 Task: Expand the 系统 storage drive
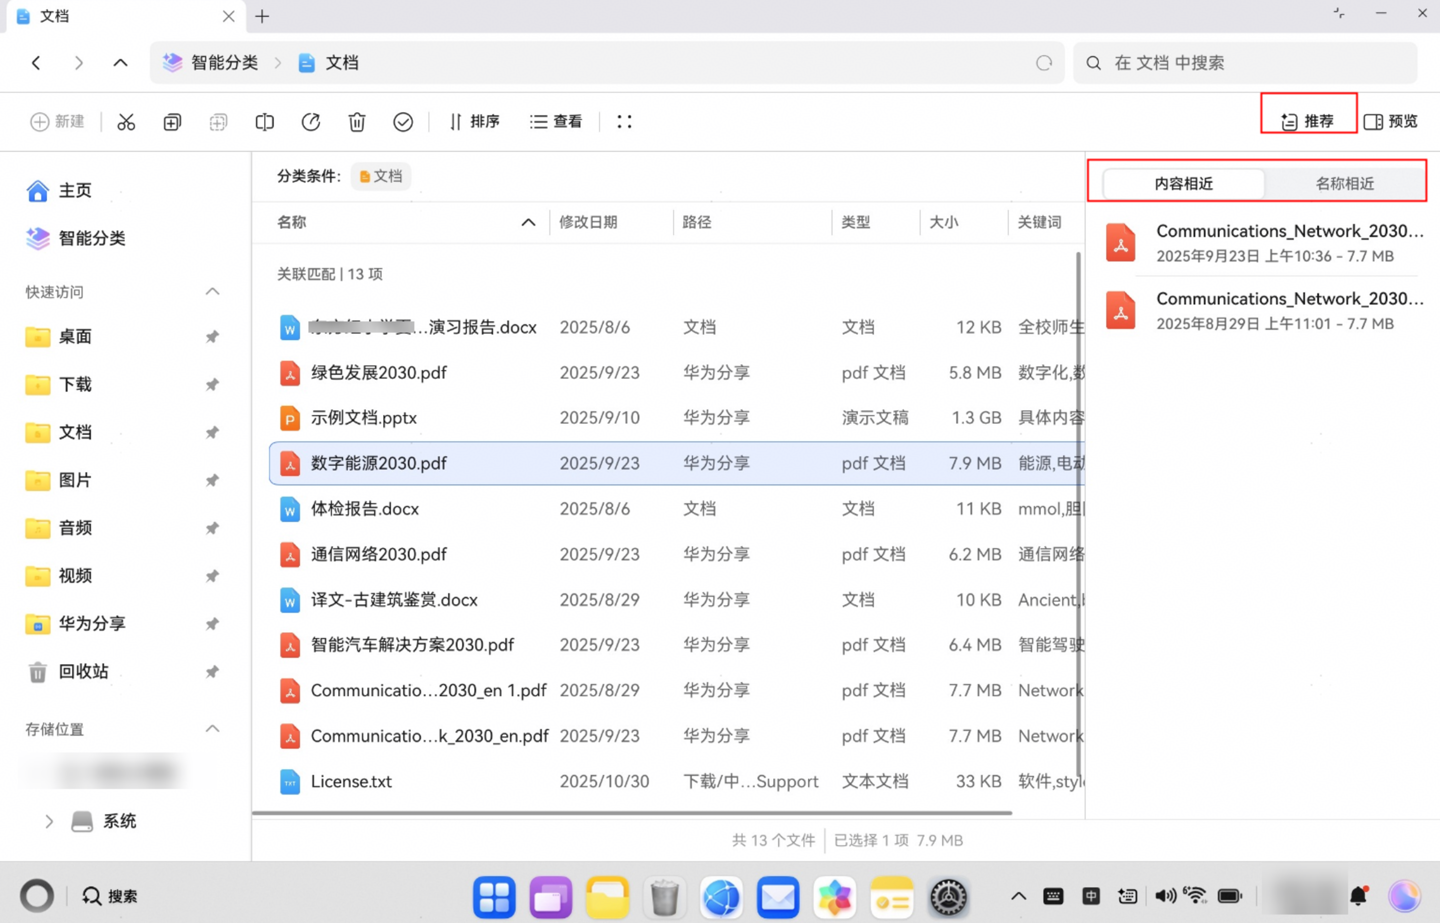(48, 821)
